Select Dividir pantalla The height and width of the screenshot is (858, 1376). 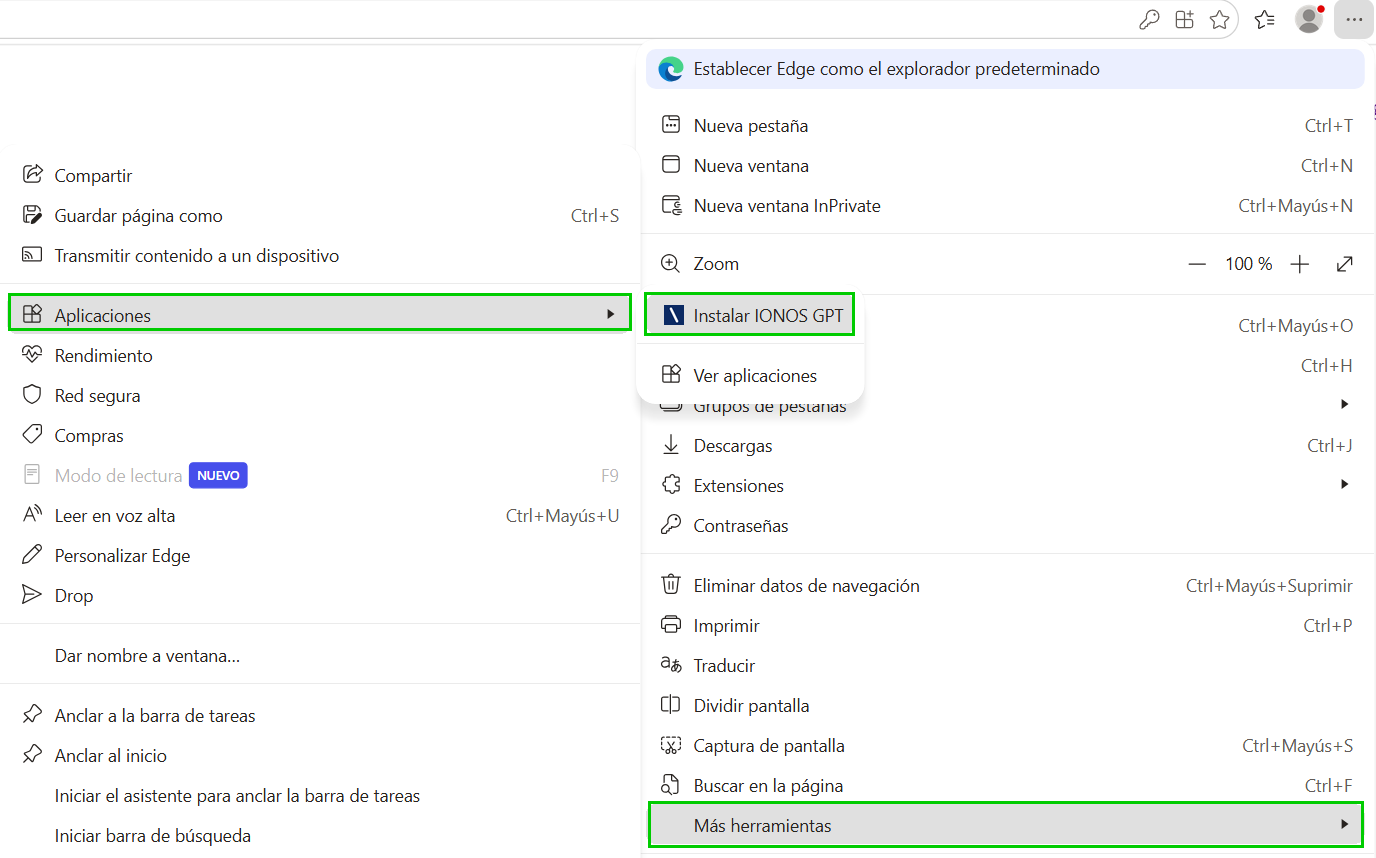pyautogui.click(x=1005, y=706)
